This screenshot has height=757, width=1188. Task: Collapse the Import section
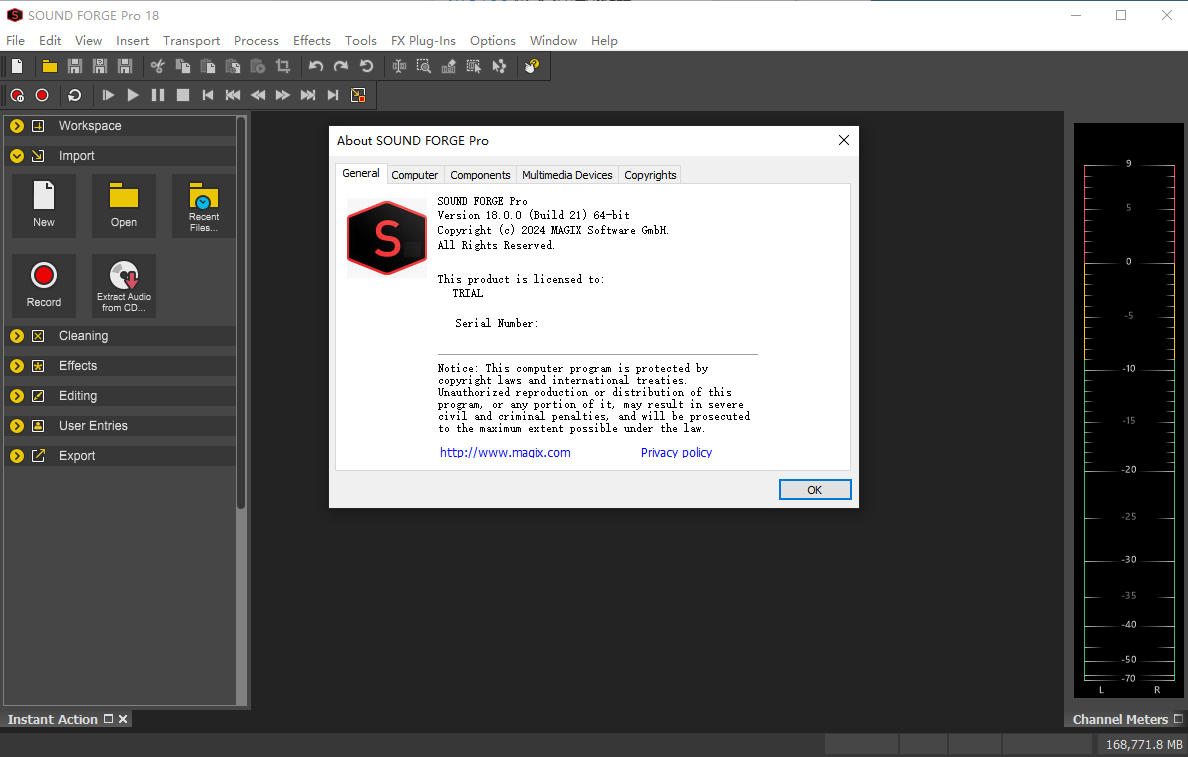[x=17, y=156]
